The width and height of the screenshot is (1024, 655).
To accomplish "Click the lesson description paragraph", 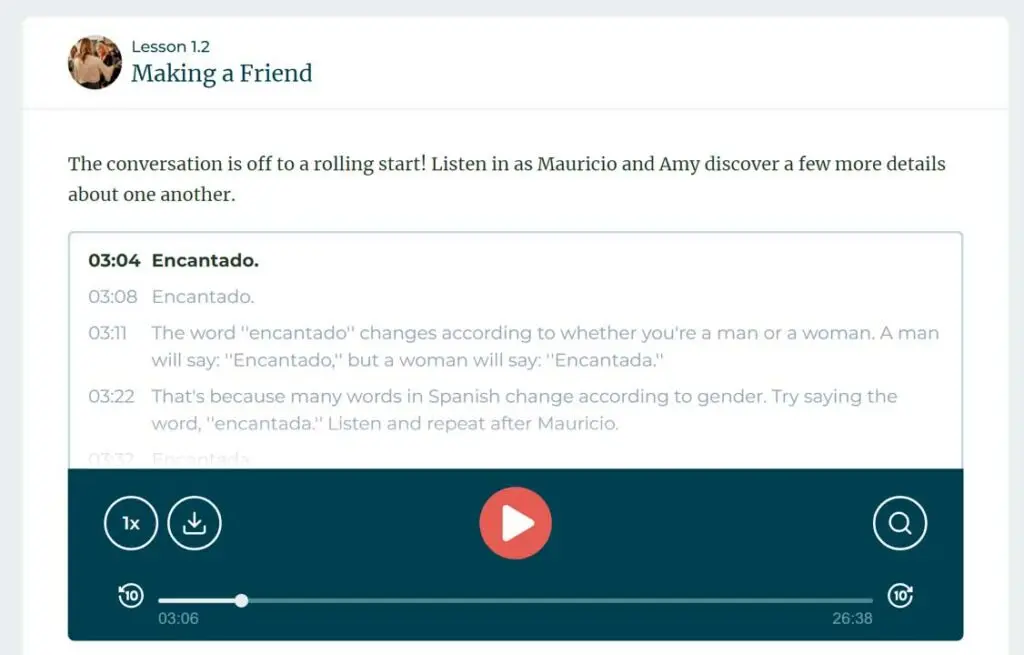I will 507,179.
